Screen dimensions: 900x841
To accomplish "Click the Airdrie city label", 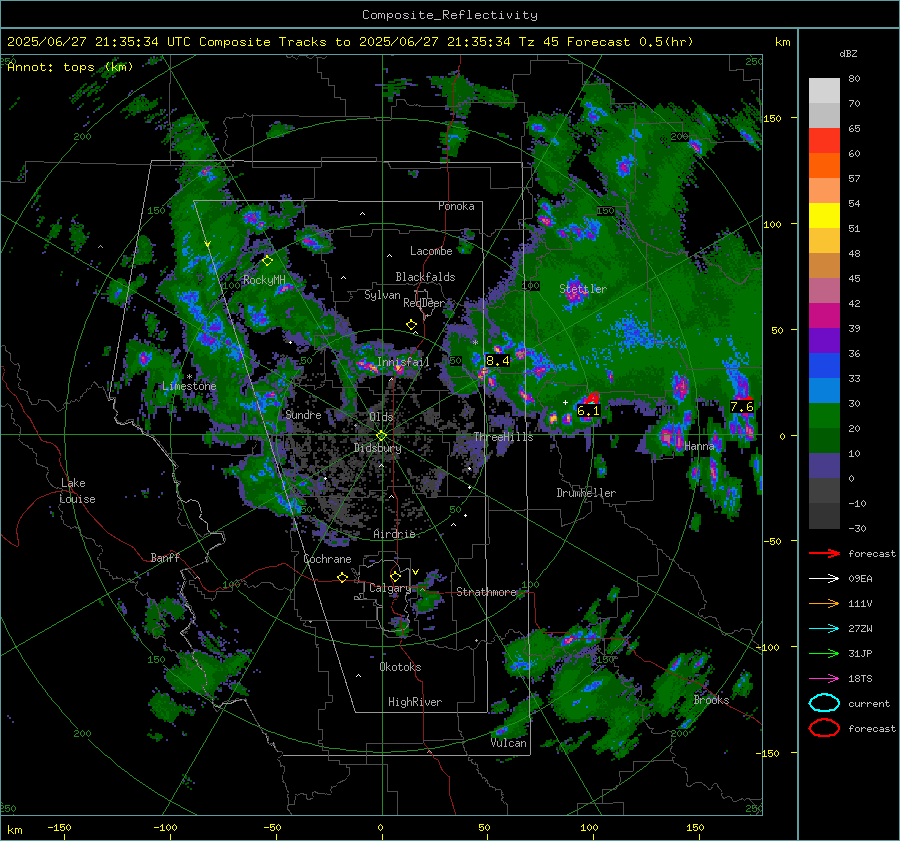I will pos(394,534).
